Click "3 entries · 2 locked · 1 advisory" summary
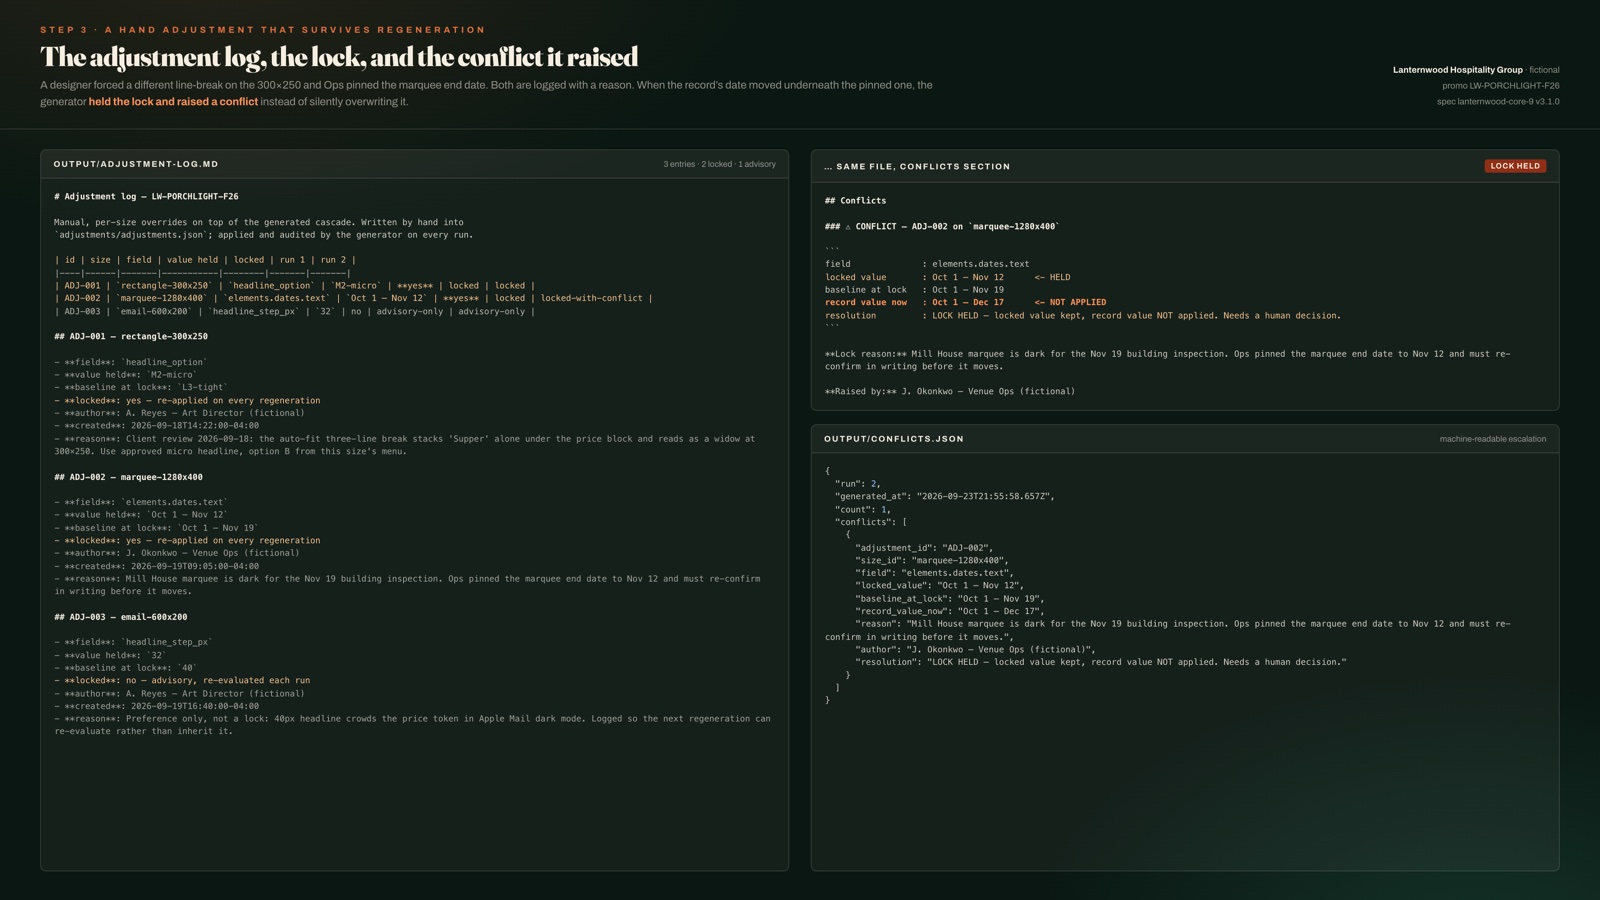The image size is (1600, 900). pyautogui.click(x=719, y=164)
